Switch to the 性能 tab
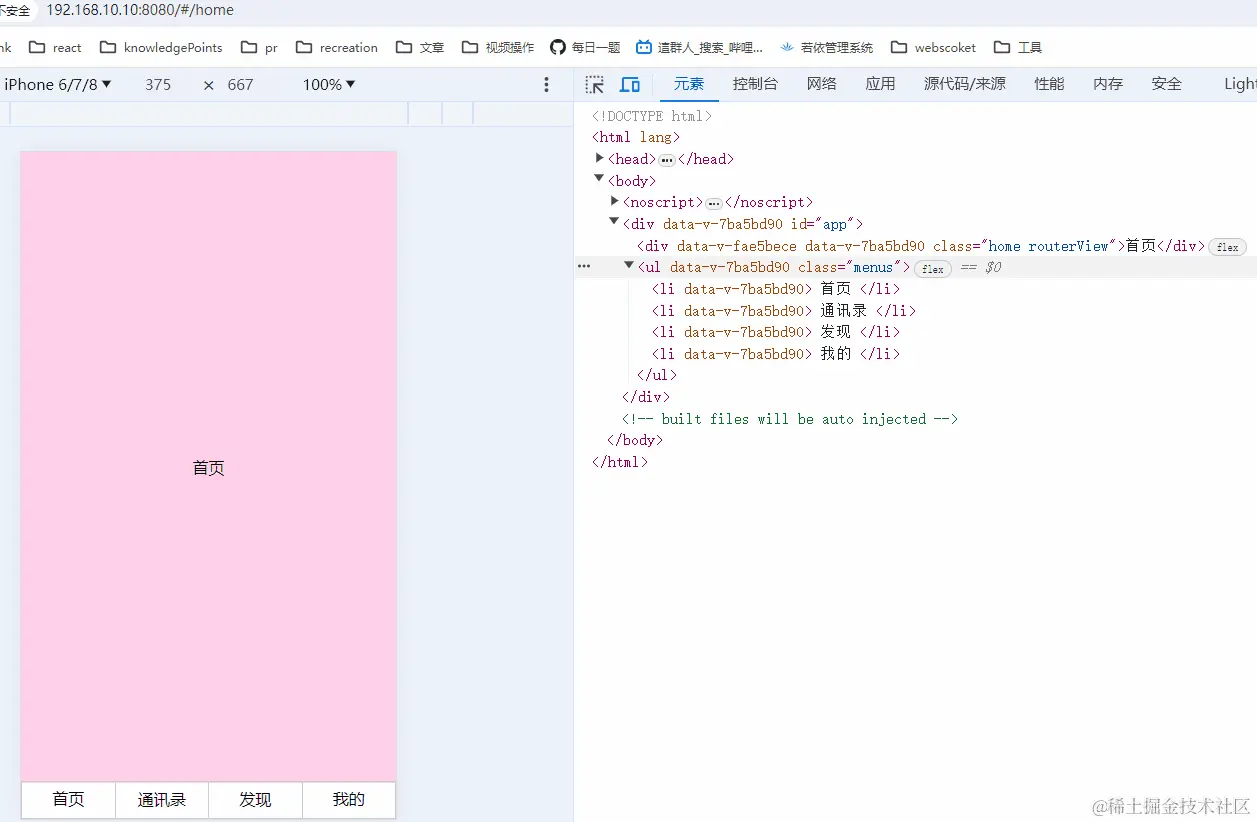The height and width of the screenshot is (822, 1257). (1049, 85)
